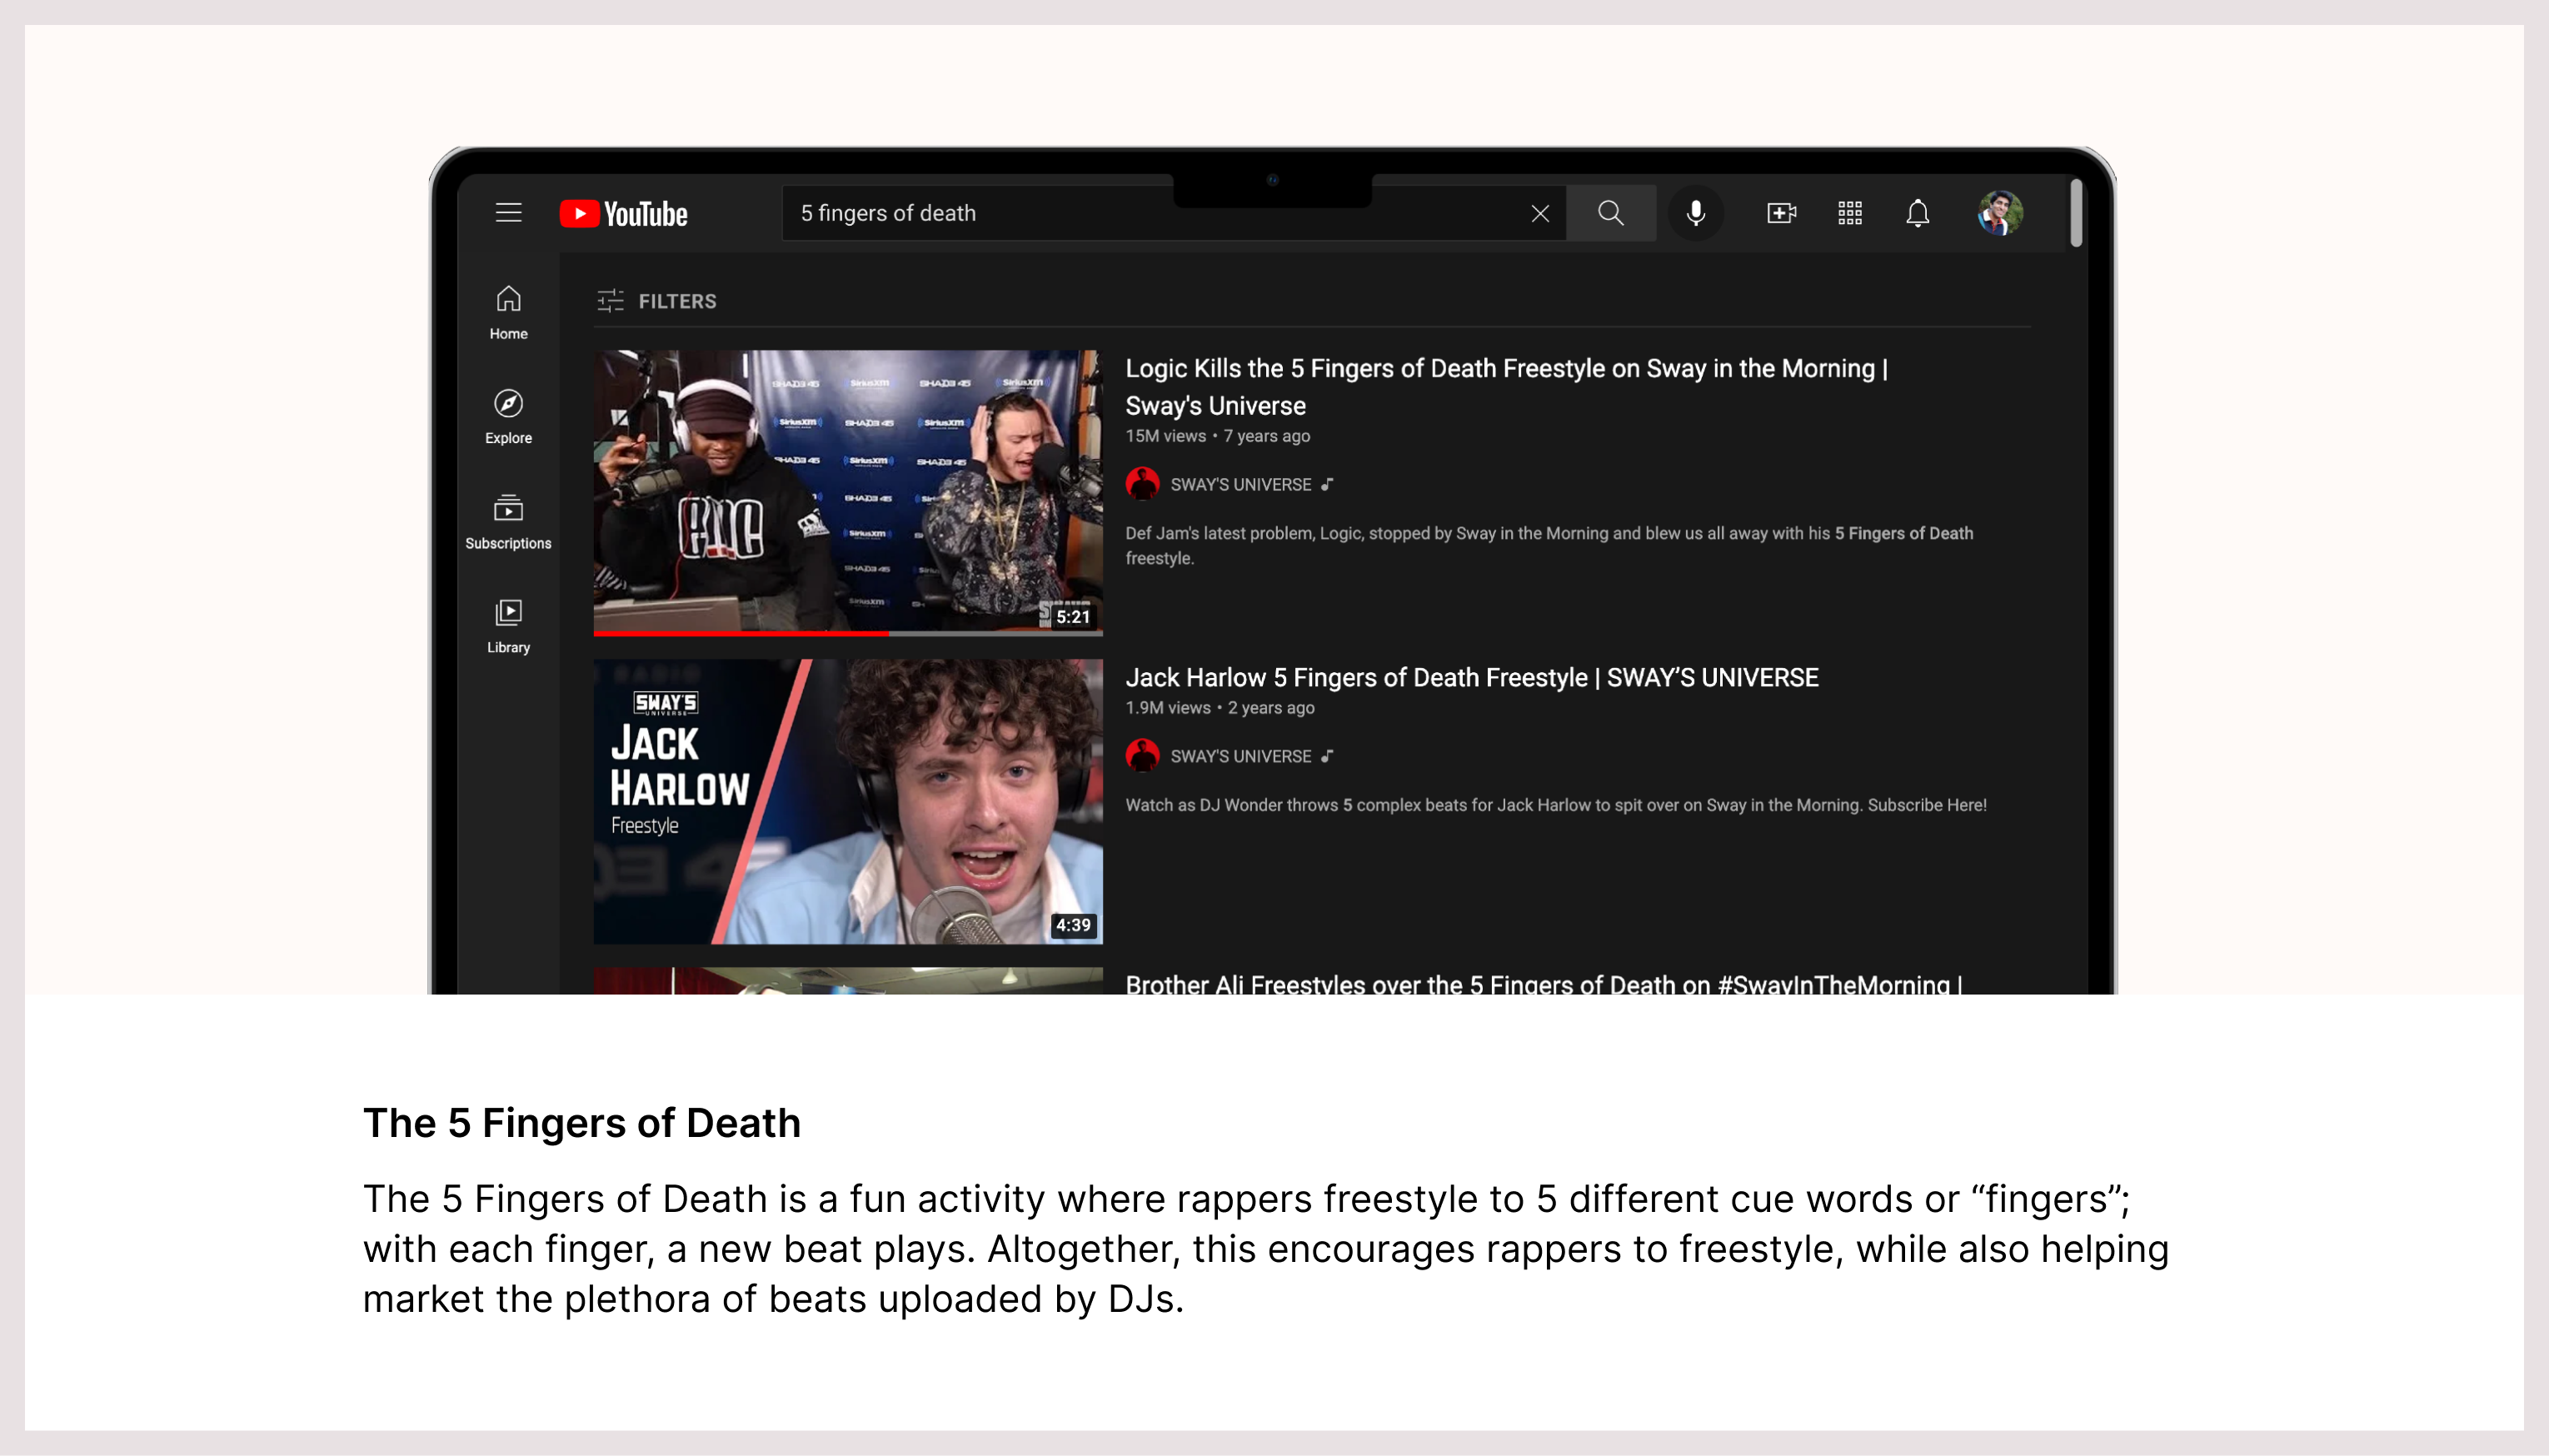Clear the search box with the X
Viewport: 2549px width, 1456px height.
[x=1540, y=213]
